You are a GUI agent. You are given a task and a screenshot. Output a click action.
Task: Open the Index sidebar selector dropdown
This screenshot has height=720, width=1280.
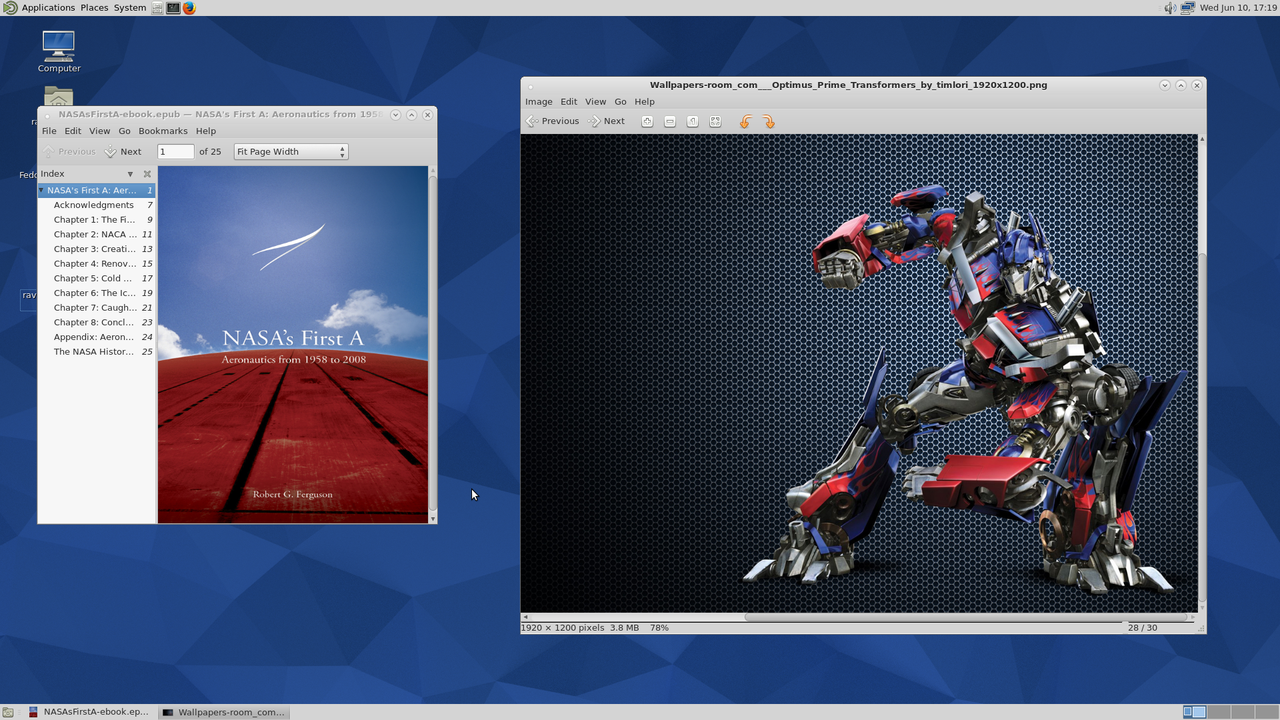(130, 174)
